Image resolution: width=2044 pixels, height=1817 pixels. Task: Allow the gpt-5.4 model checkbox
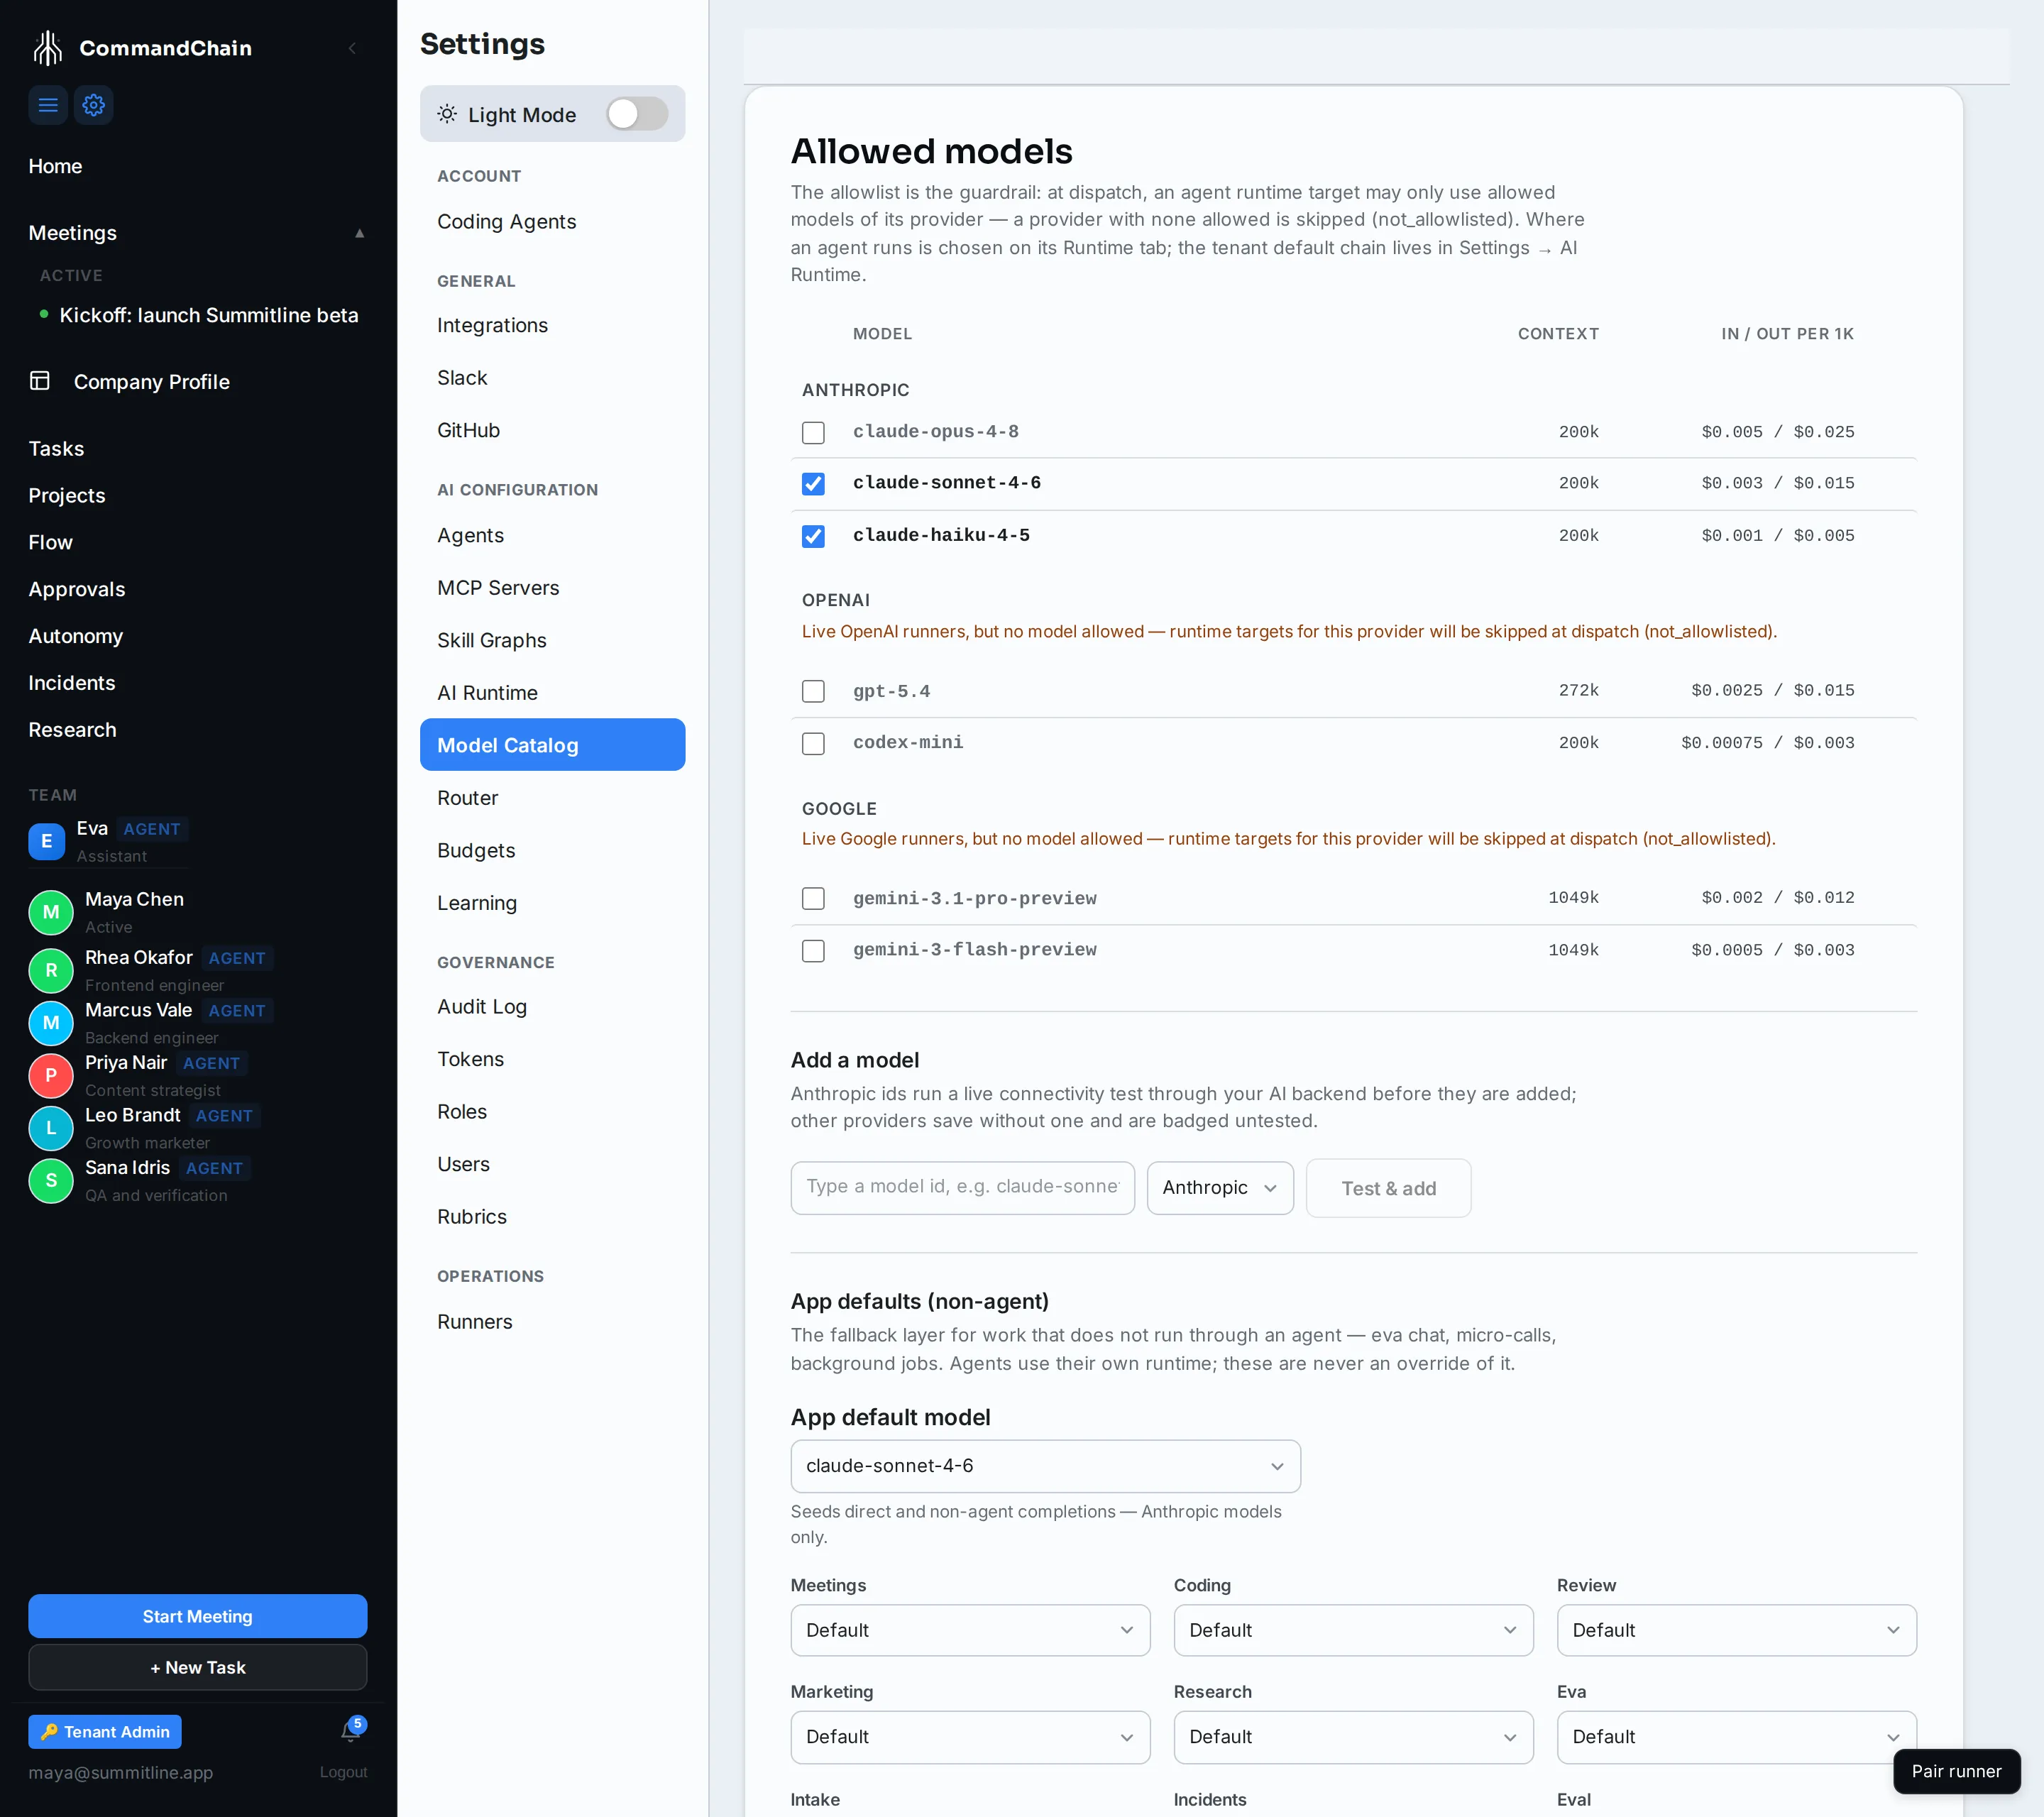pyautogui.click(x=813, y=691)
